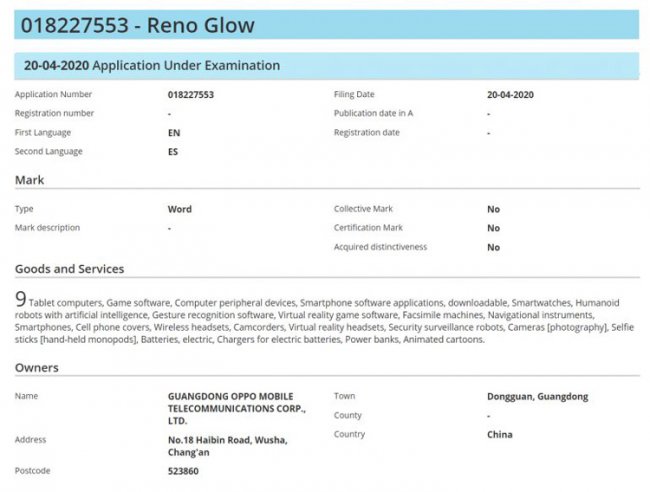Collapse the Owners section heading

(37, 368)
